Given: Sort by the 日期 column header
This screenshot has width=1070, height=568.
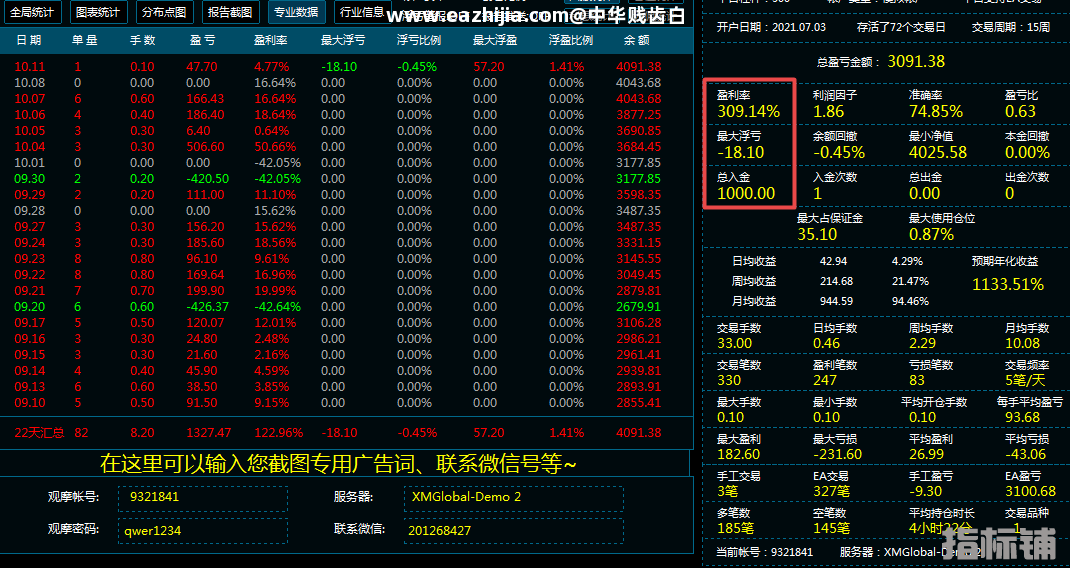Looking at the screenshot, I should coord(29,41).
